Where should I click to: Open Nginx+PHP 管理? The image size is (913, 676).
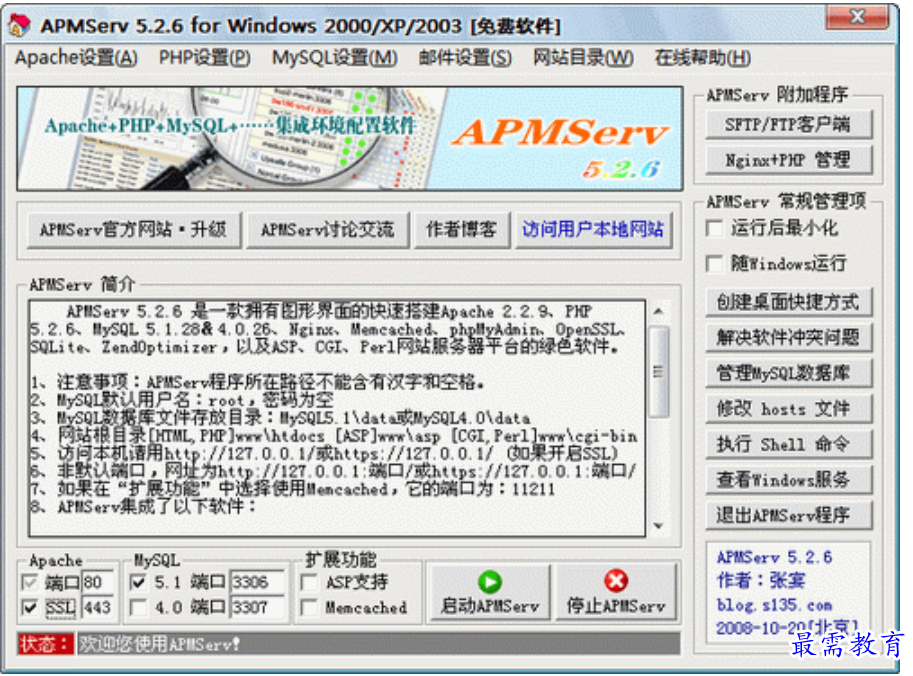click(788, 160)
